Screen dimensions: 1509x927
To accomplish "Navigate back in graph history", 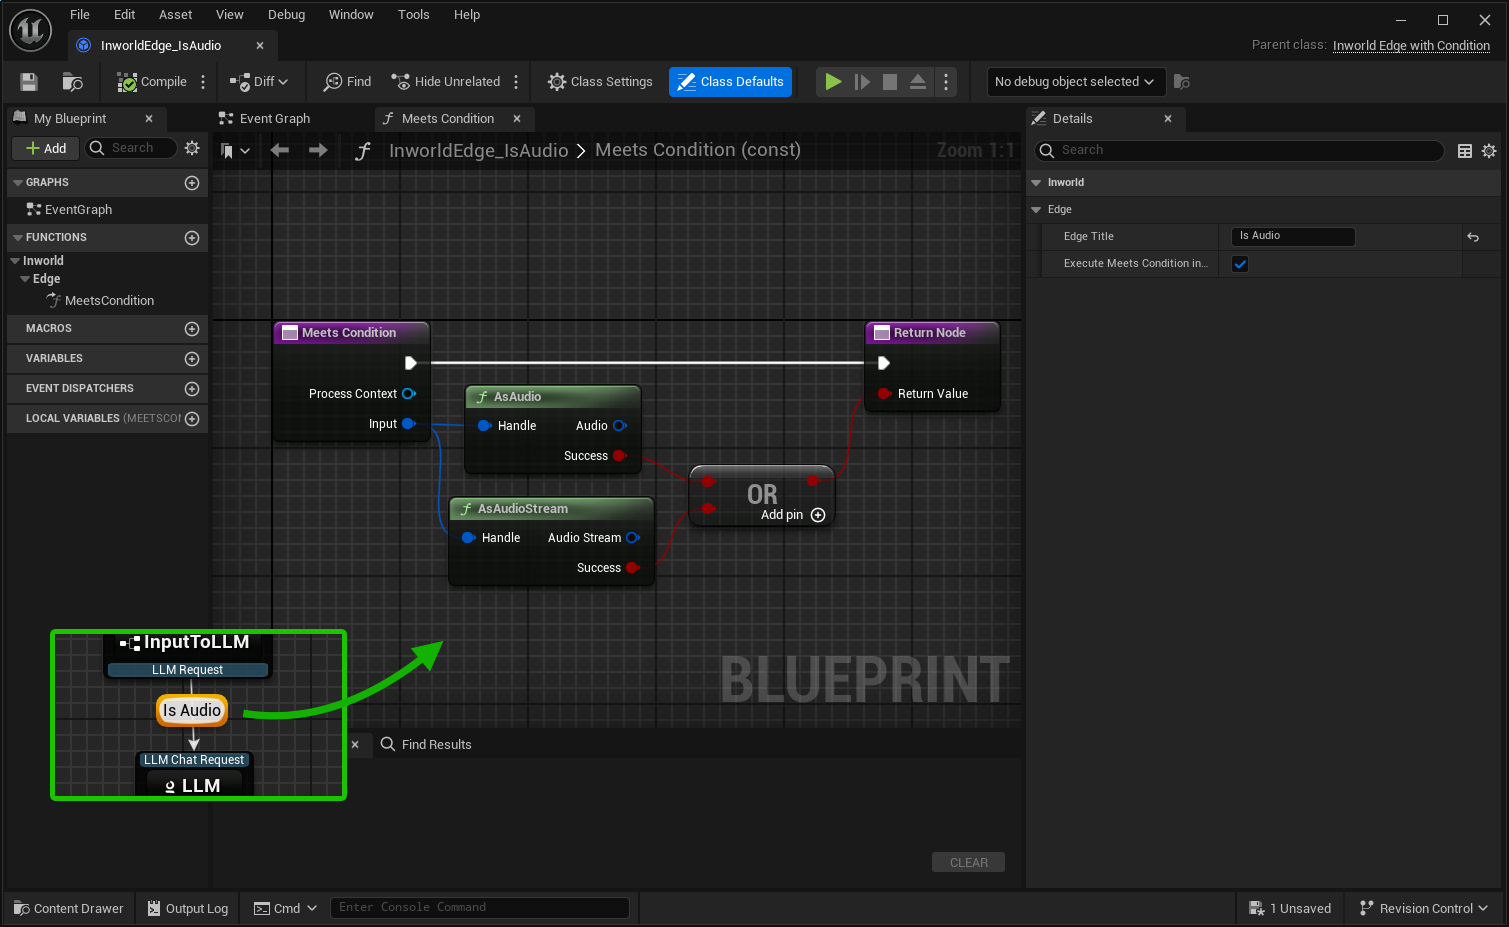I will tap(280, 151).
